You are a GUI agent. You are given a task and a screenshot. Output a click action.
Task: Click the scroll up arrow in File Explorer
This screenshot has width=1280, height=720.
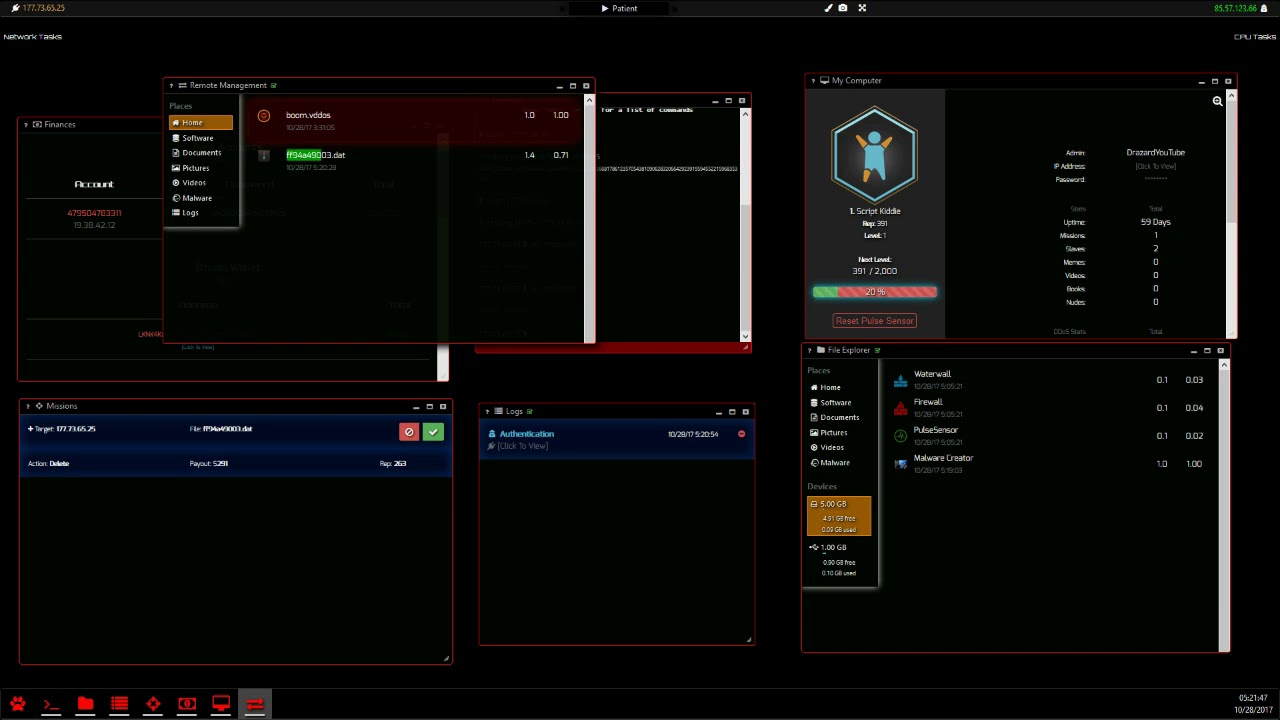(x=1224, y=364)
